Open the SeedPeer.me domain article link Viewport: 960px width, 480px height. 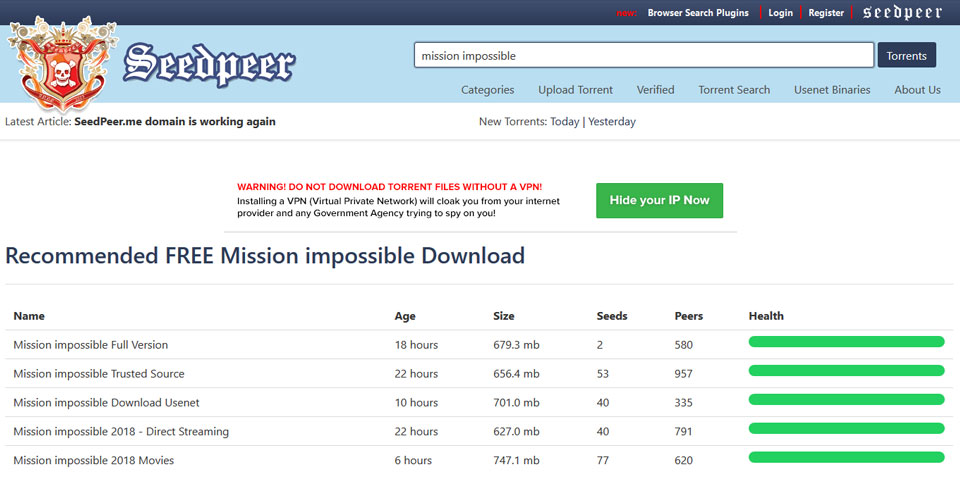click(174, 122)
